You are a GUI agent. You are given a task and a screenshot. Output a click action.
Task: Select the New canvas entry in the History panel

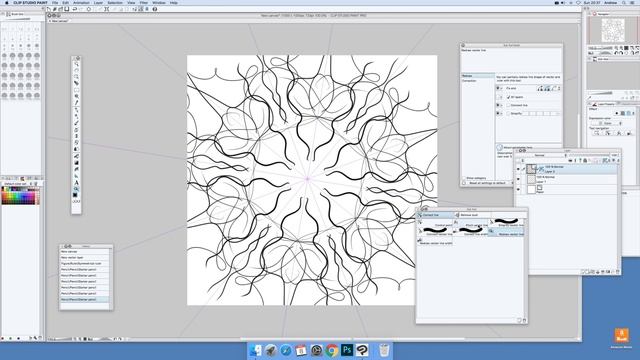[x=85, y=252]
